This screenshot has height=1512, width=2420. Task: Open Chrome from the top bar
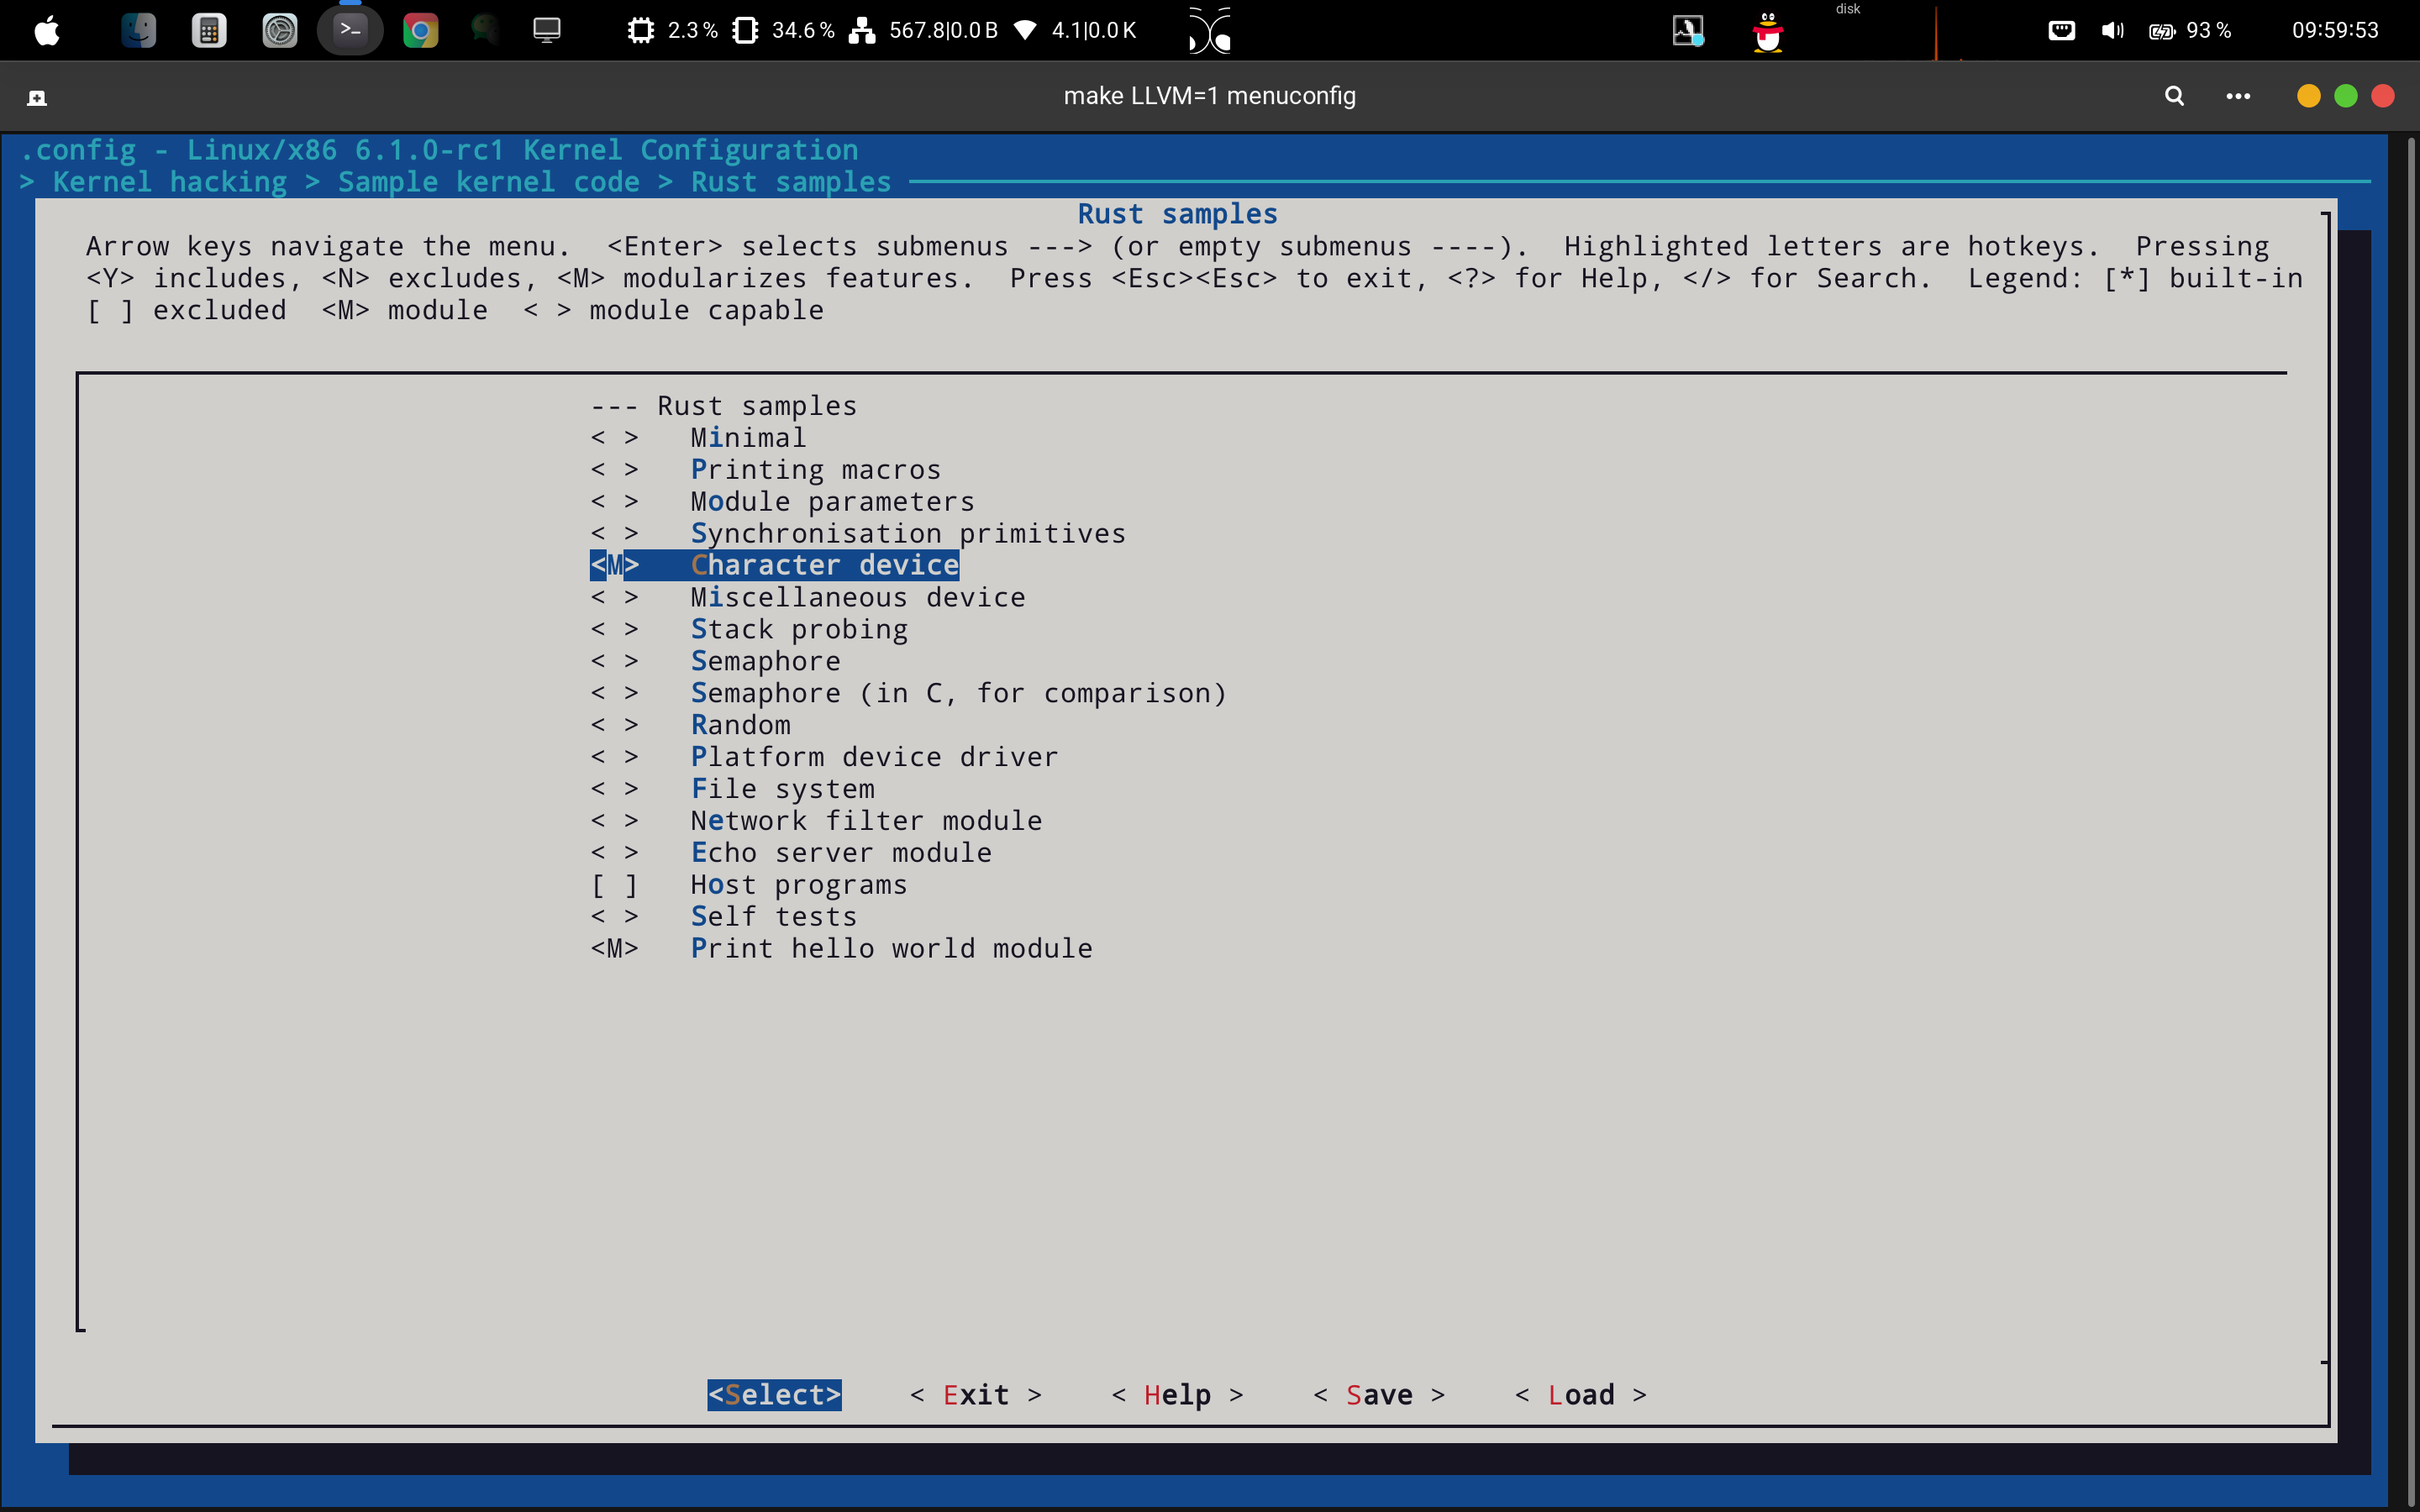click(420, 30)
